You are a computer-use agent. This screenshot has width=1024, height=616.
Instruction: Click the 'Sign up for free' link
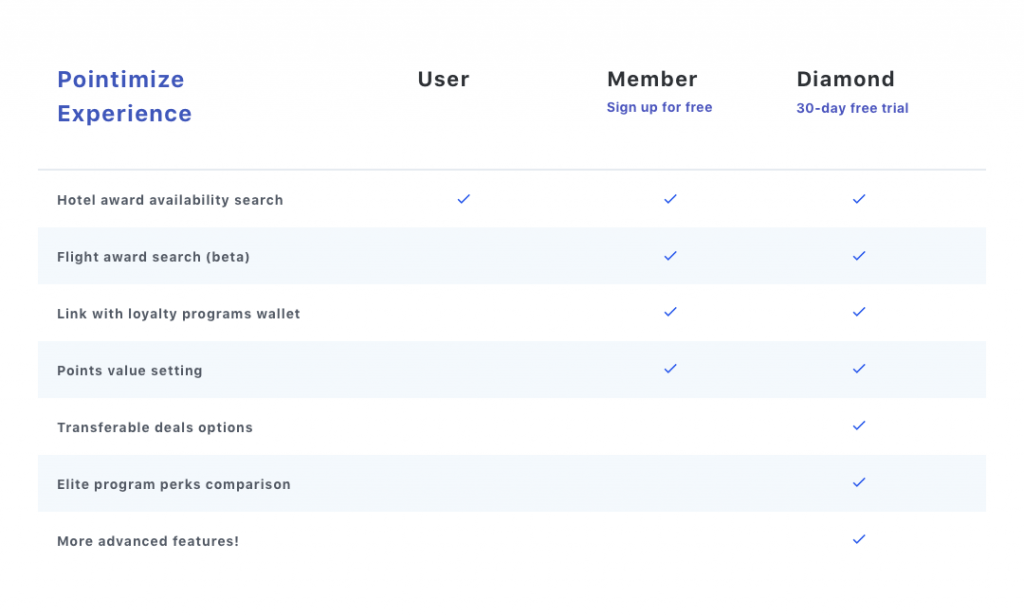point(659,107)
